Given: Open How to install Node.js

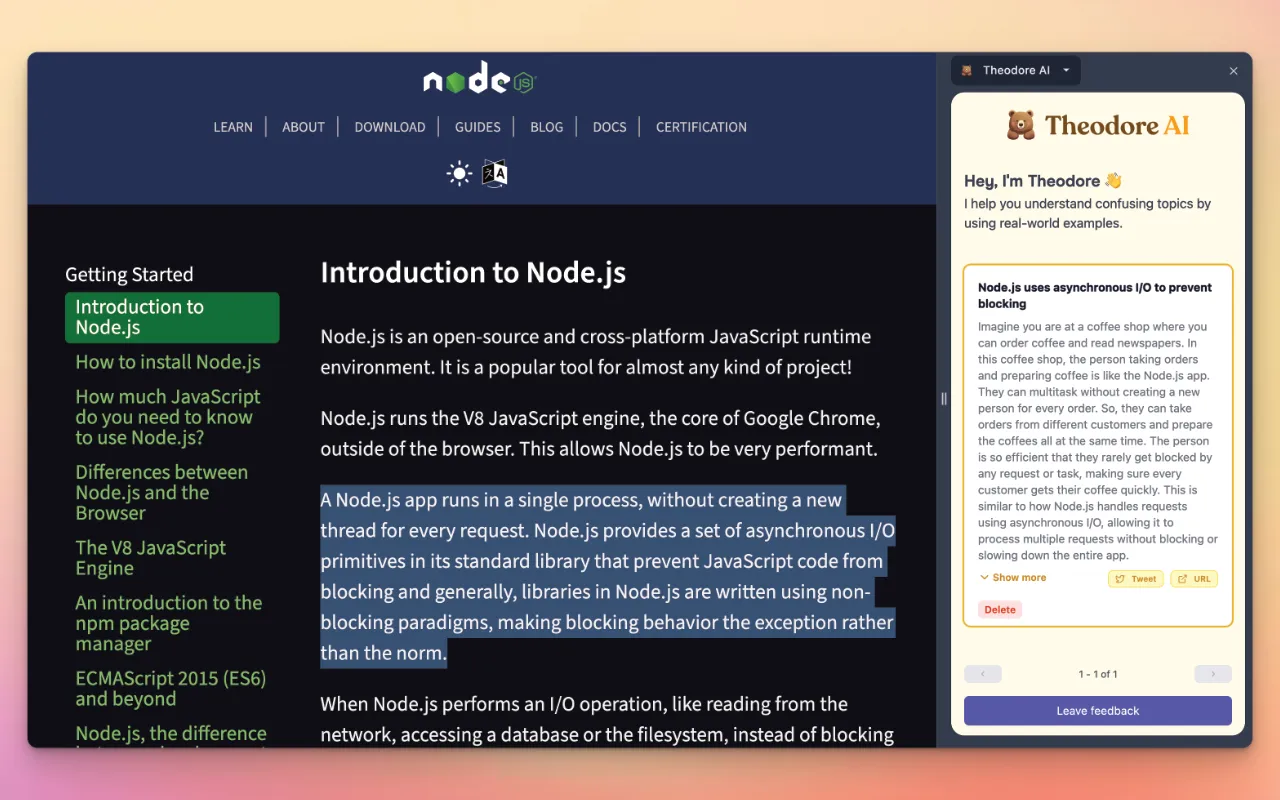Looking at the screenshot, I should 168,362.
